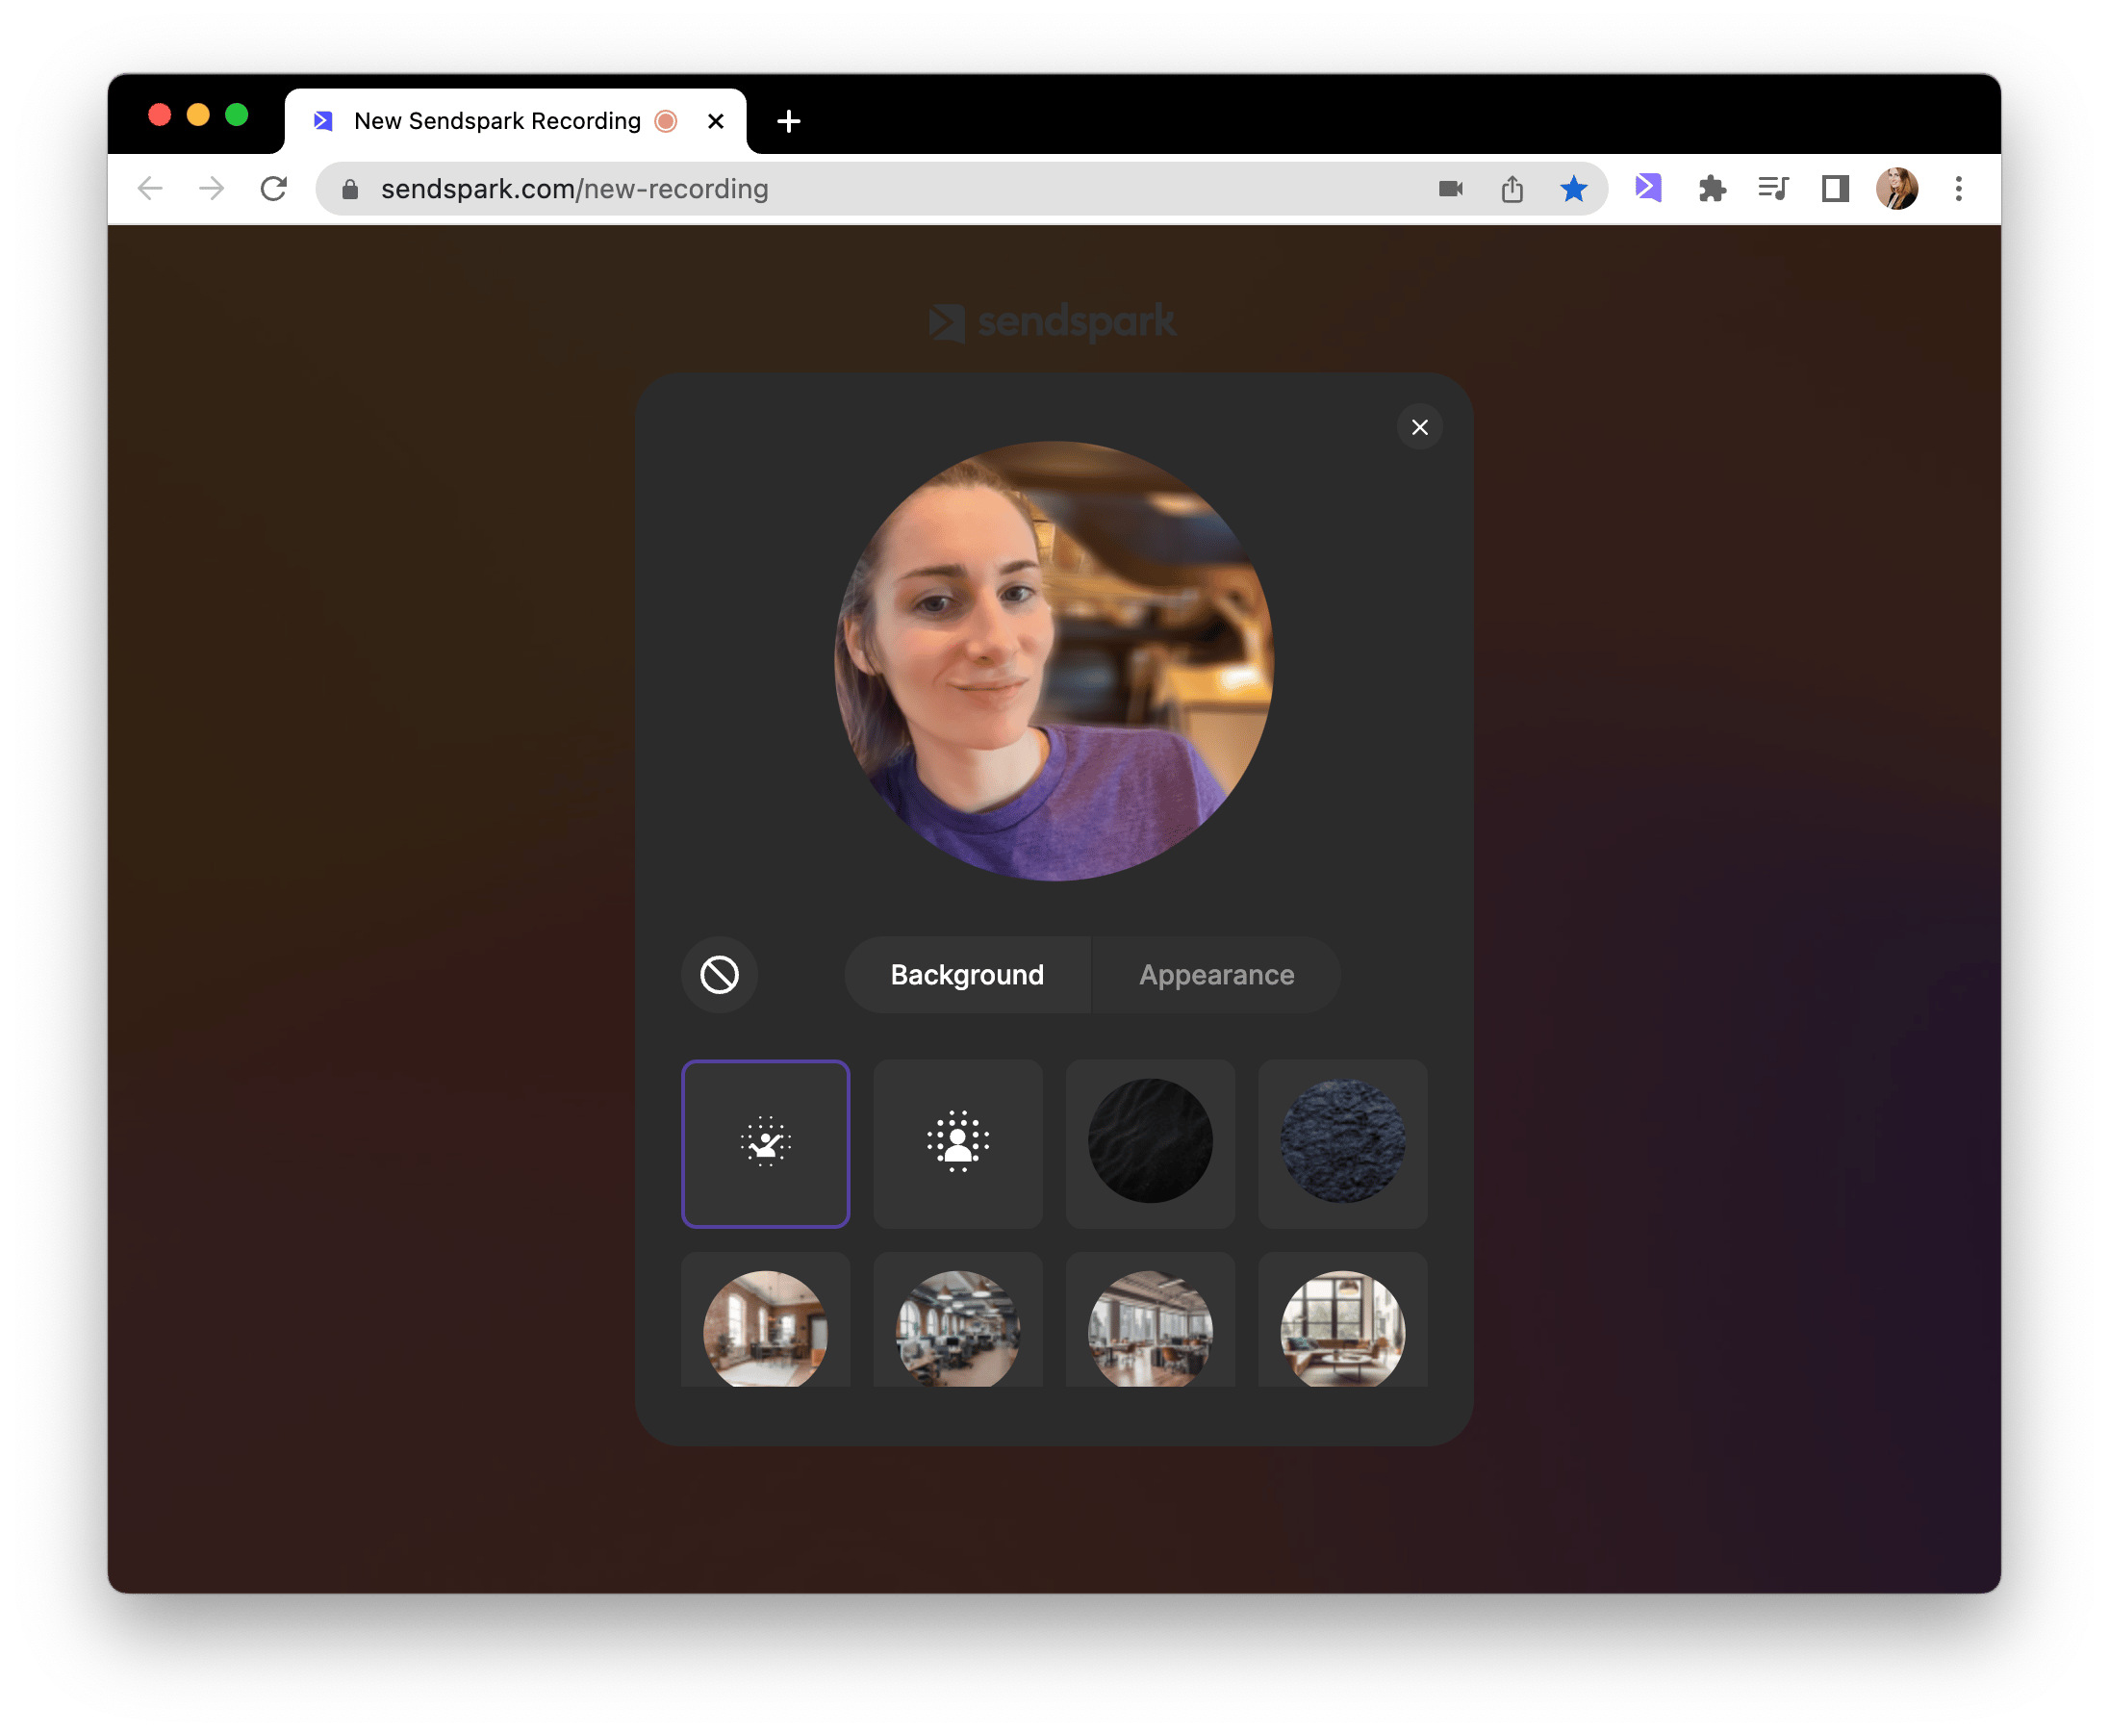Close the camera settings dialog
The width and height of the screenshot is (2109, 1736).
(x=1419, y=427)
